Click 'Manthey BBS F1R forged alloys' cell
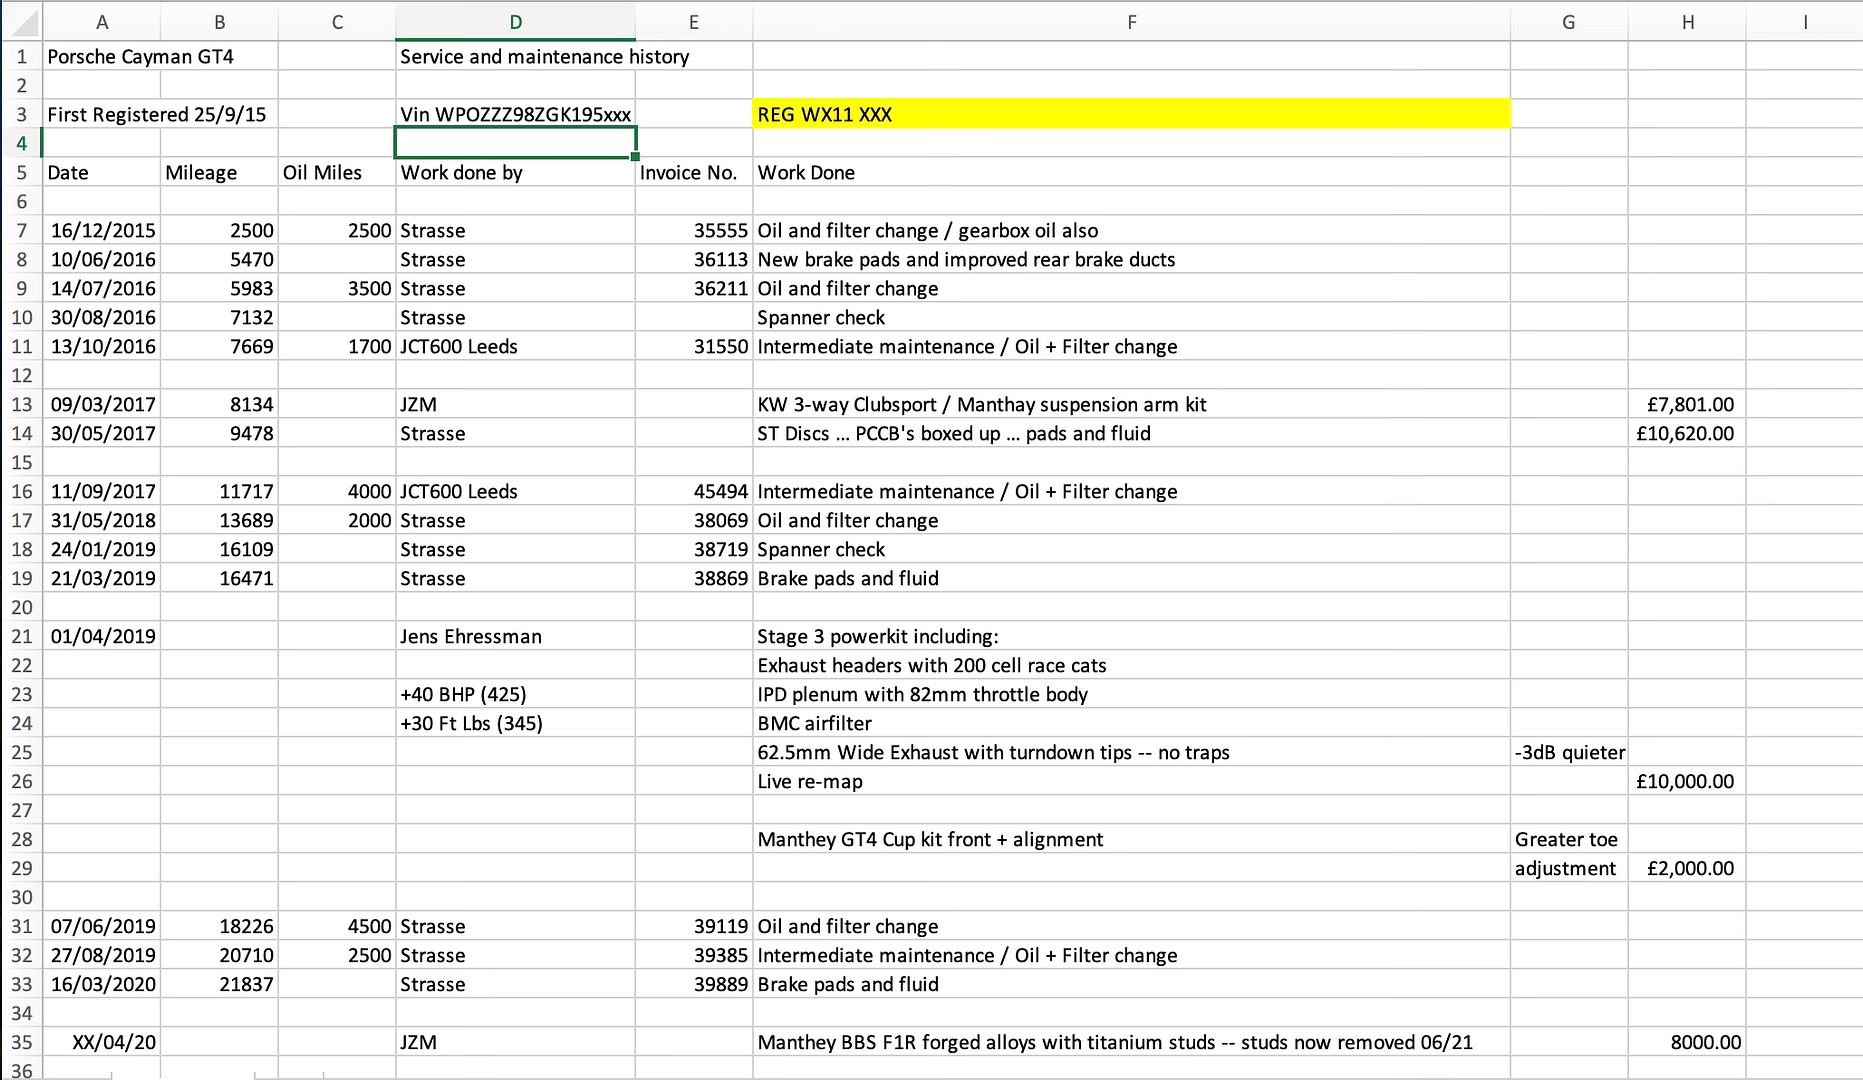 point(1131,1042)
